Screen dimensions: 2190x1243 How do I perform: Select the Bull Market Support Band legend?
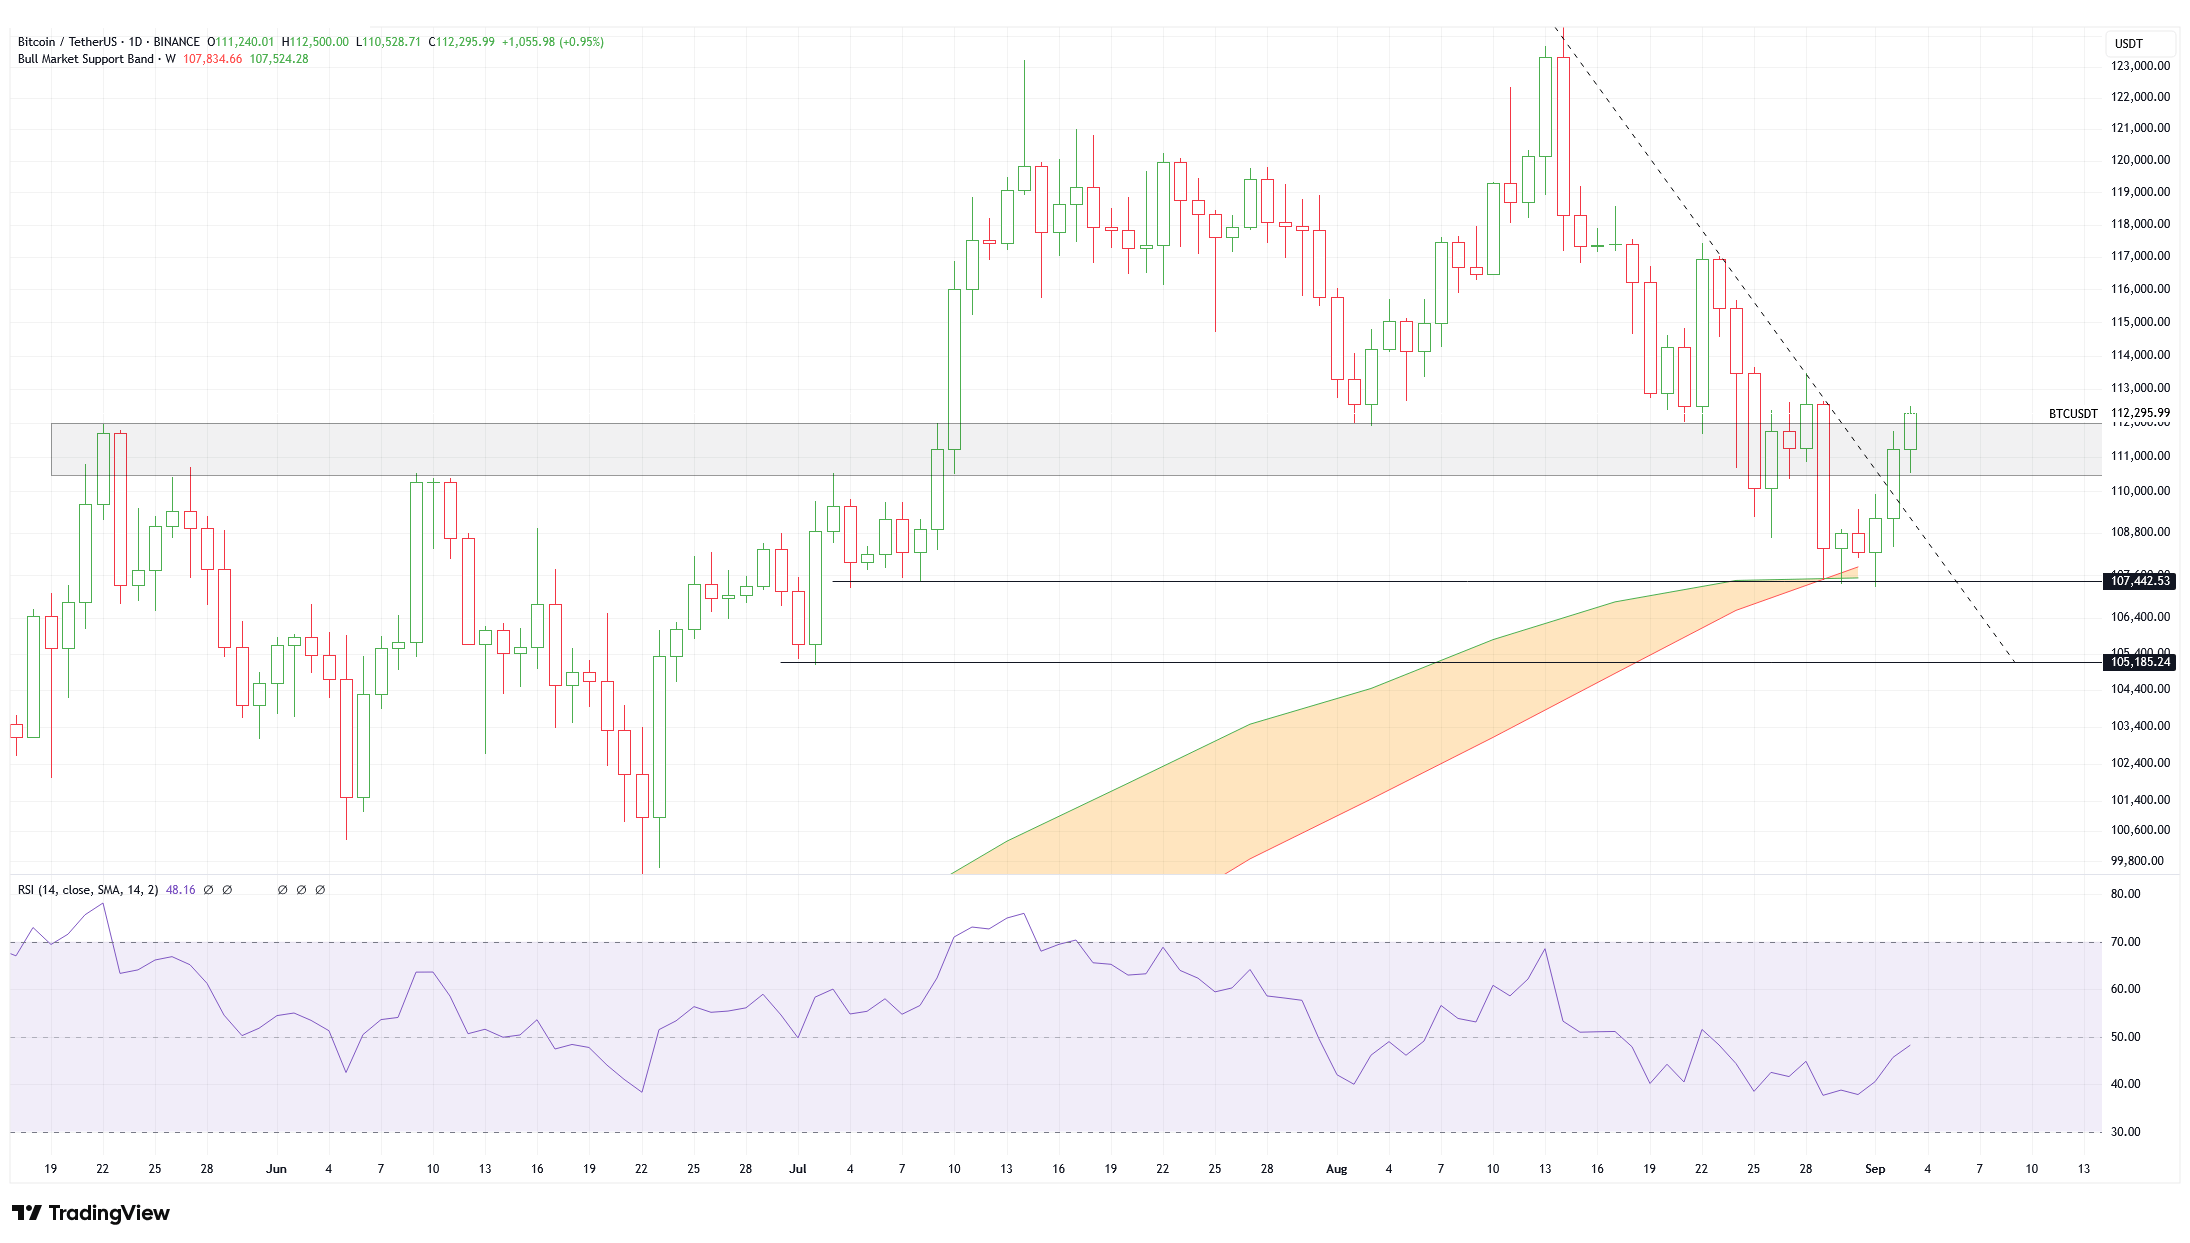[x=86, y=59]
